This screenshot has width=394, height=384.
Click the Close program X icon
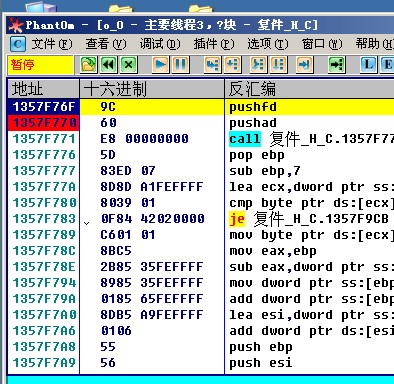129,64
